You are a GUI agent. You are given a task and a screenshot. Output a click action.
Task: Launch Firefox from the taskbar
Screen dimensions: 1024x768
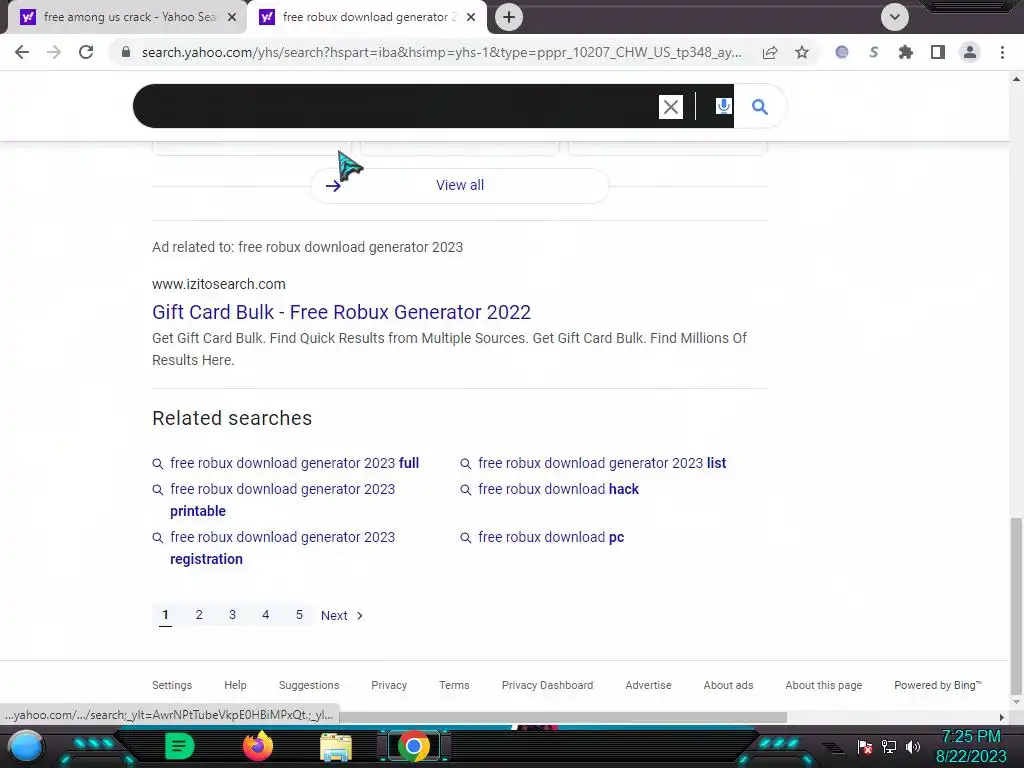[258, 746]
